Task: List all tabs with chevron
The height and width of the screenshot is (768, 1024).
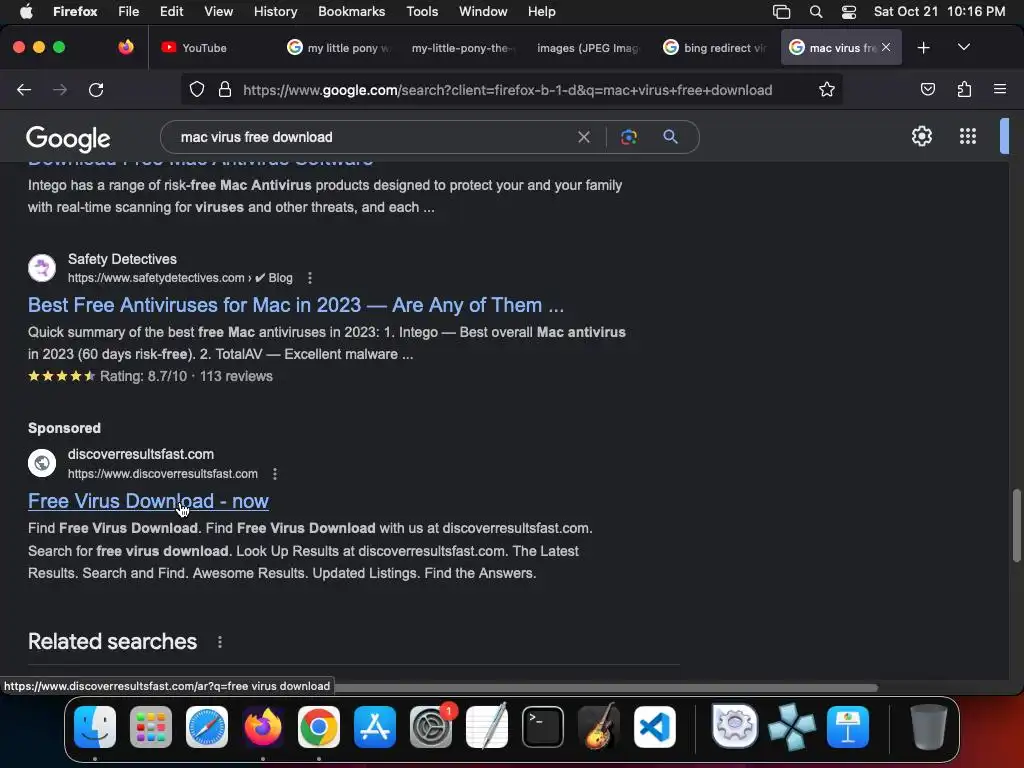Action: pos(963,48)
